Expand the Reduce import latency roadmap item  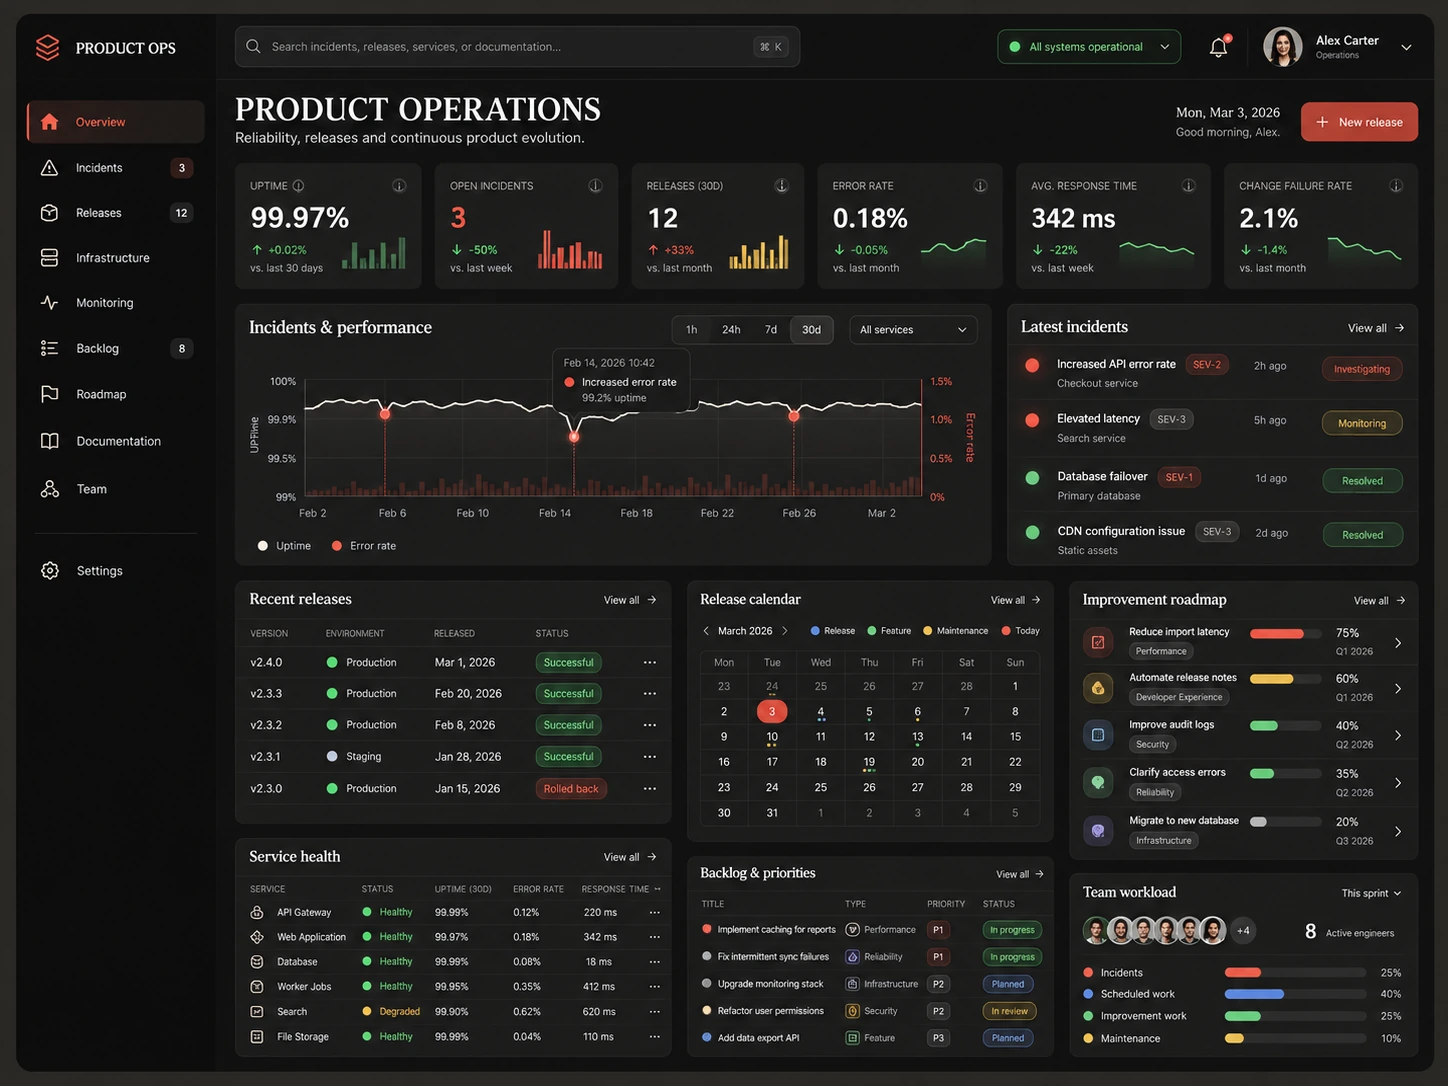tap(1398, 643)
